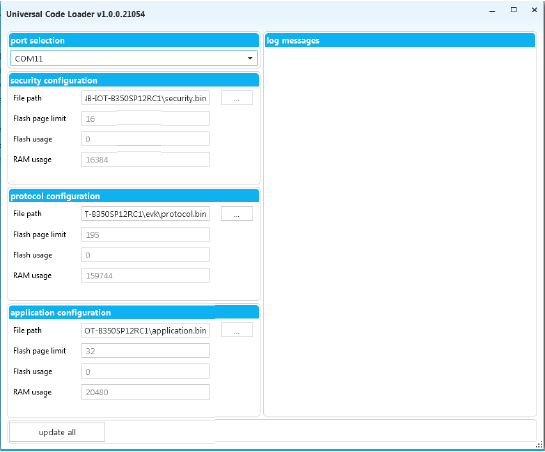The image size is (545, 452).
Task: Click the security Flash usage field
Action: 145,139
